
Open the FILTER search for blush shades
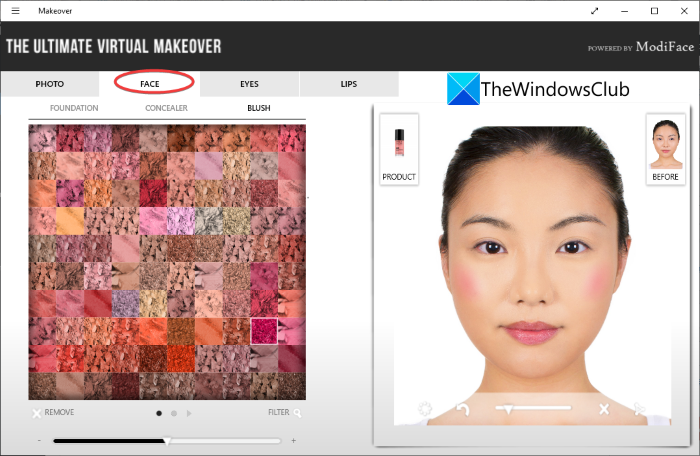tap(285, 413)
